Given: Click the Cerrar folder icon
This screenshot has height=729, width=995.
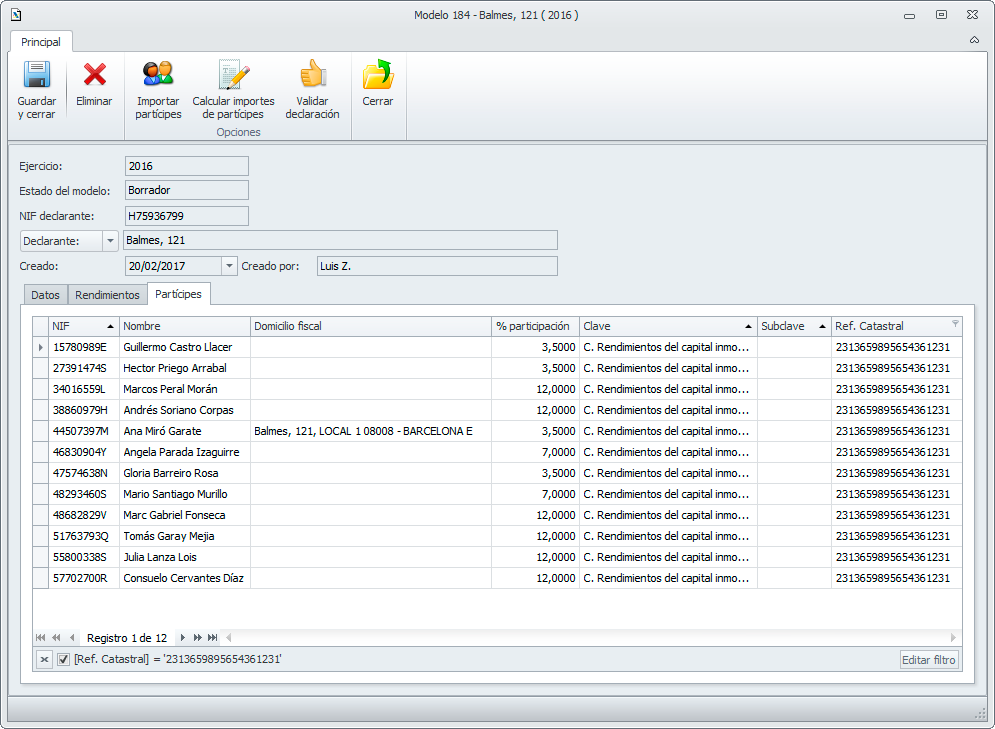Looking at the screenshot, I should point(378,76).
